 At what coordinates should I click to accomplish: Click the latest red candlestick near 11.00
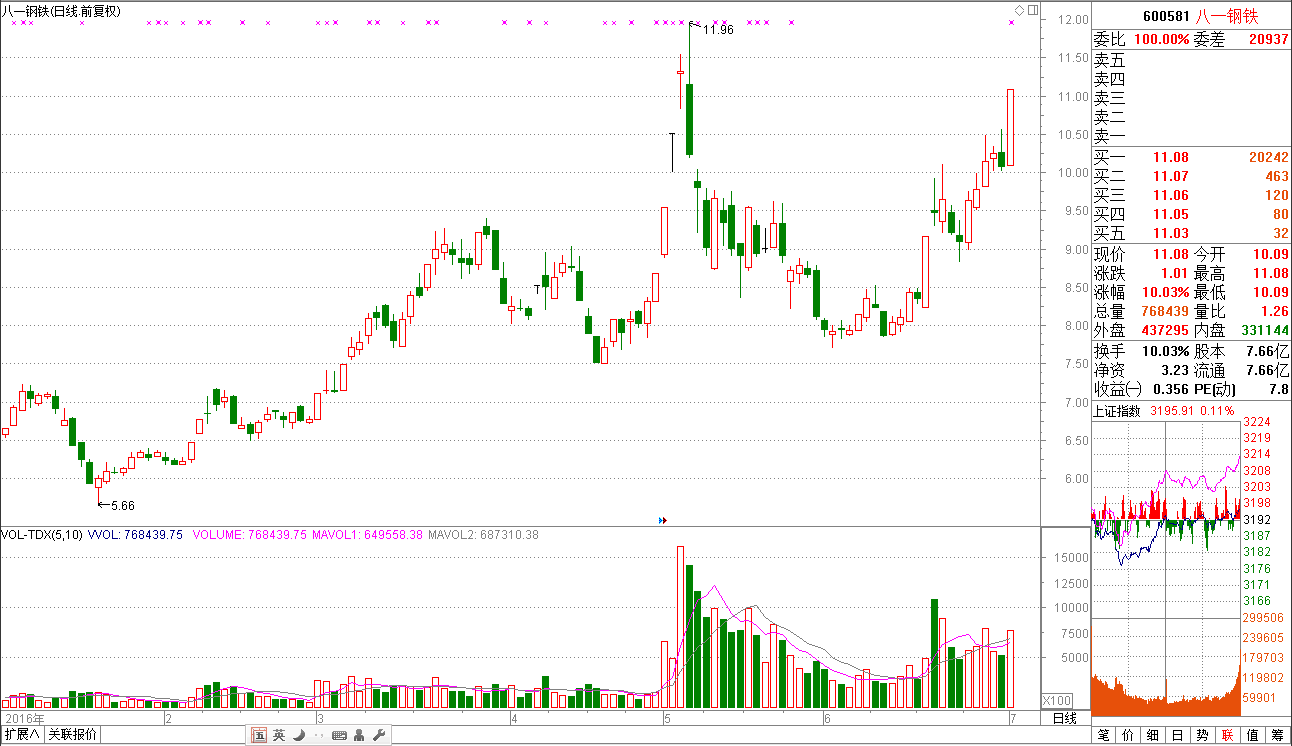[1010, 127]
